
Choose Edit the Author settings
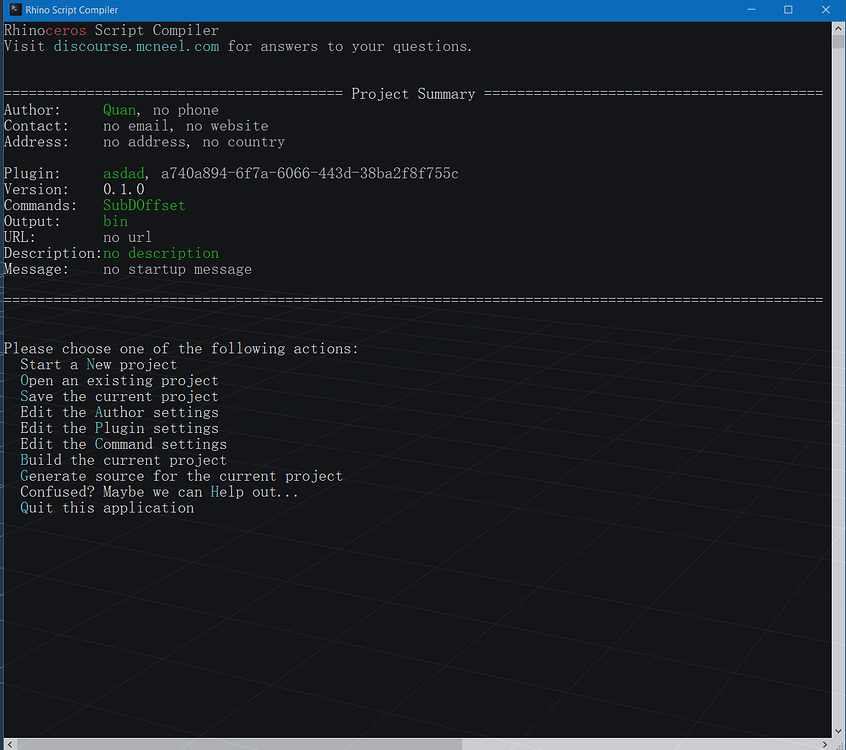[x=119, y=412]
